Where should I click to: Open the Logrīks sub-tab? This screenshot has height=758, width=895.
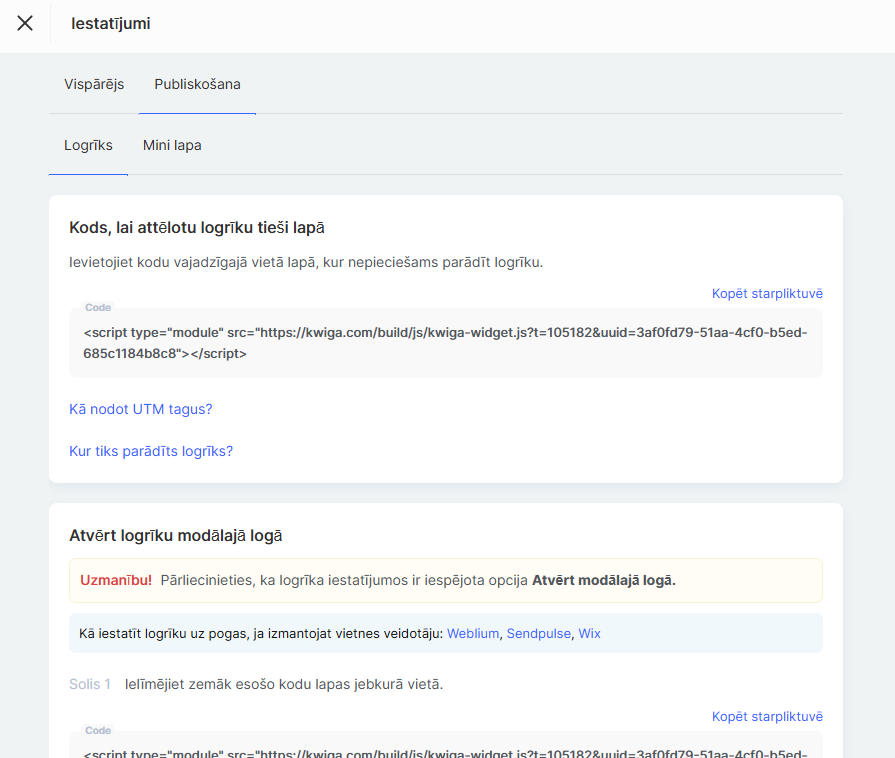88,145
